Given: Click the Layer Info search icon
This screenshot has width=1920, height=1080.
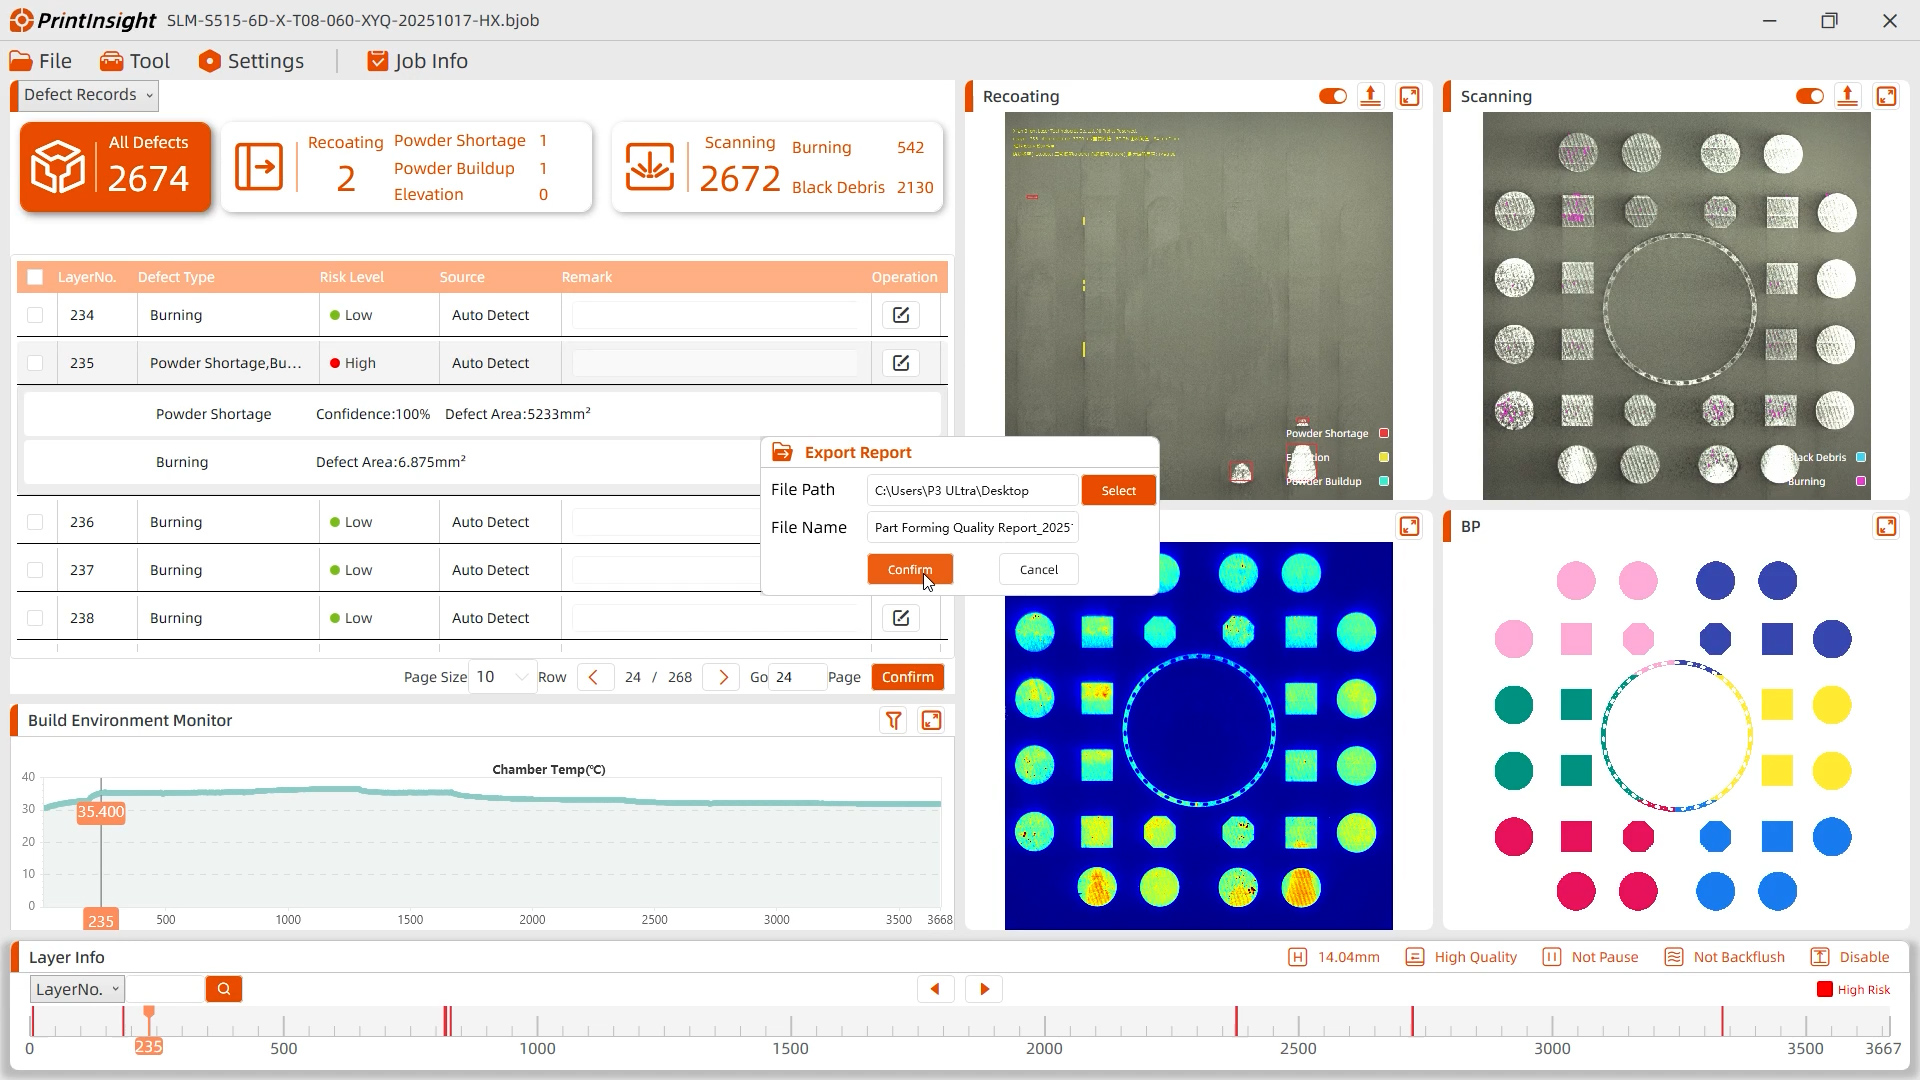Looking at the screenshot, I should point(224,989).
